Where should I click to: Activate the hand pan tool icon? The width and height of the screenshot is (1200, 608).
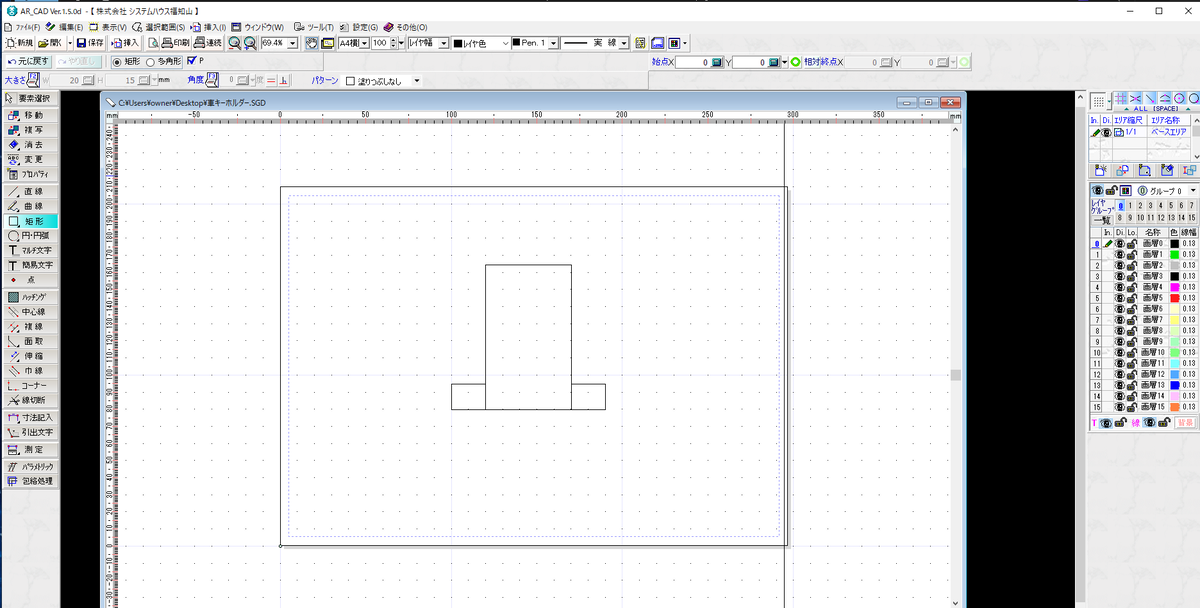point(311,43)
